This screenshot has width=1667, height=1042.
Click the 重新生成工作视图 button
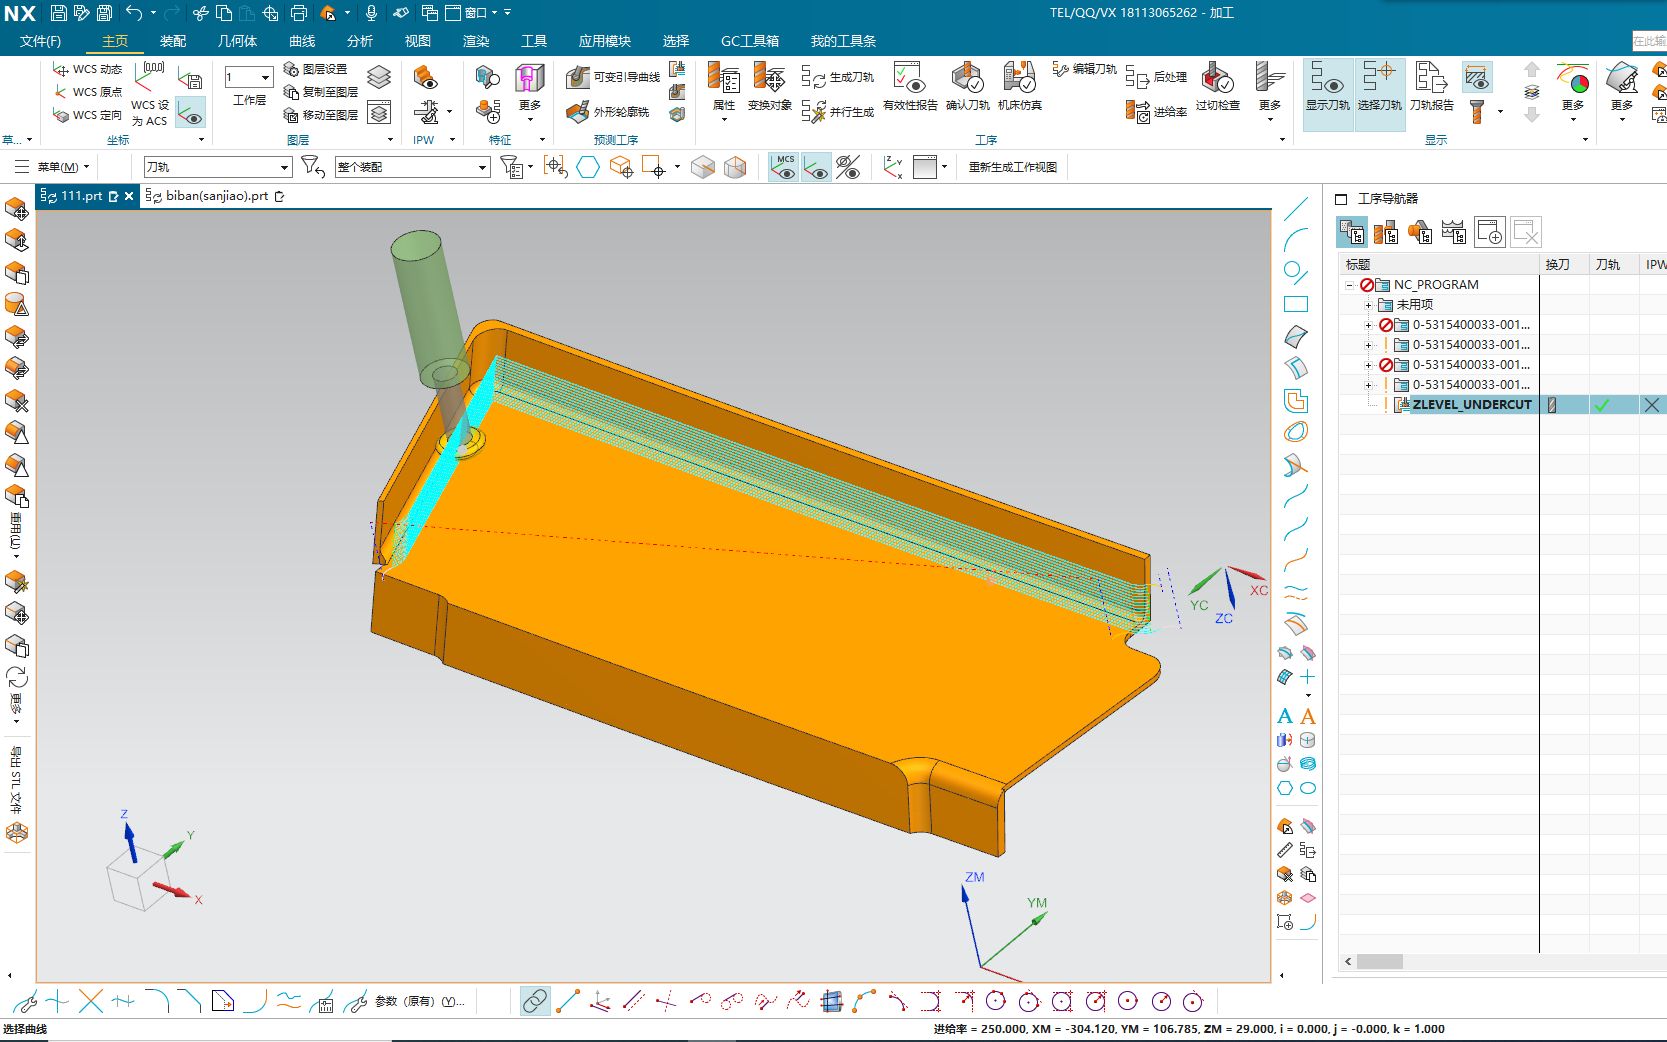pos(1012,167)
